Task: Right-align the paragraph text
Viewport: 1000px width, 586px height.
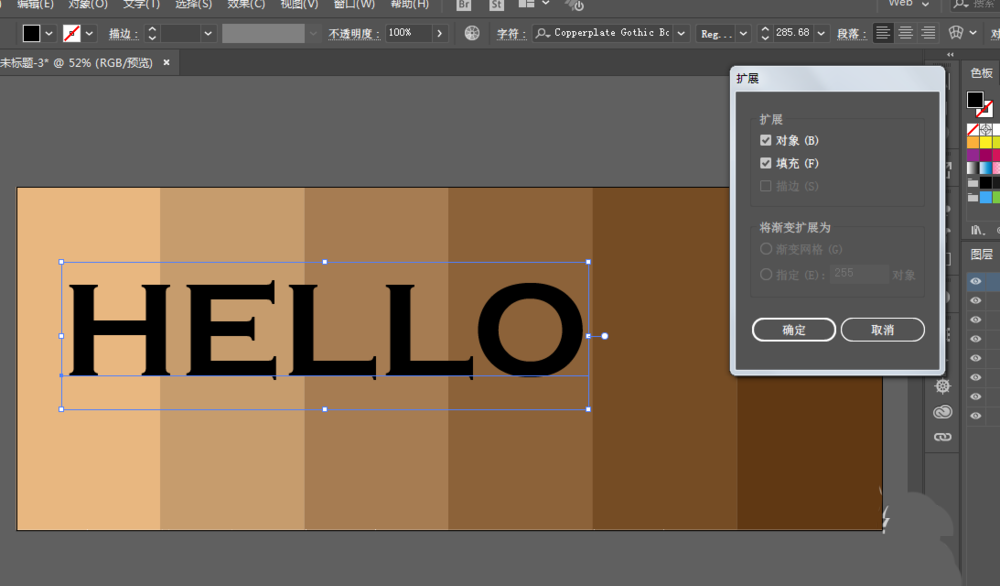Action: pyautogui.click(x=929, y=33)
